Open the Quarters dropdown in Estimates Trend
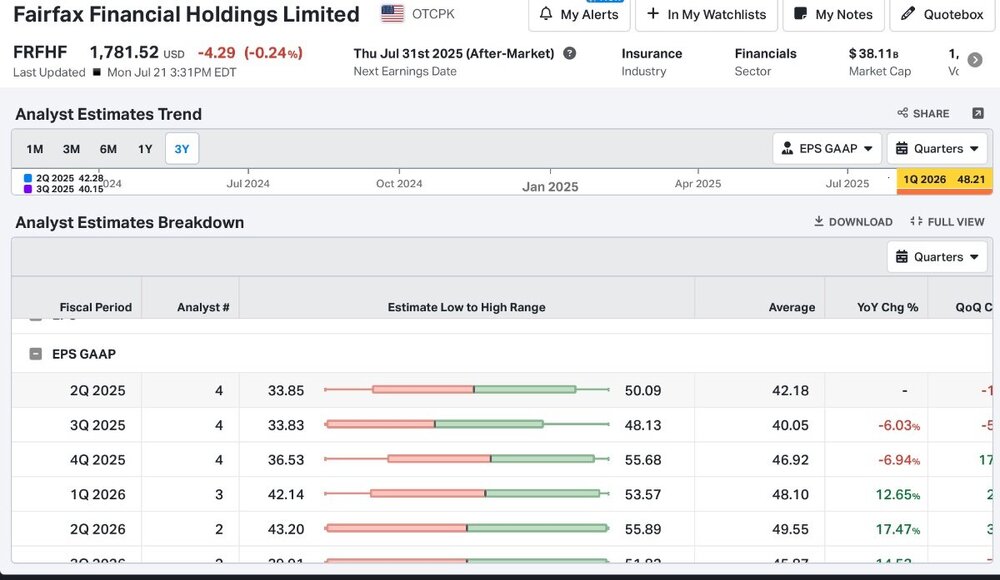 937,149
